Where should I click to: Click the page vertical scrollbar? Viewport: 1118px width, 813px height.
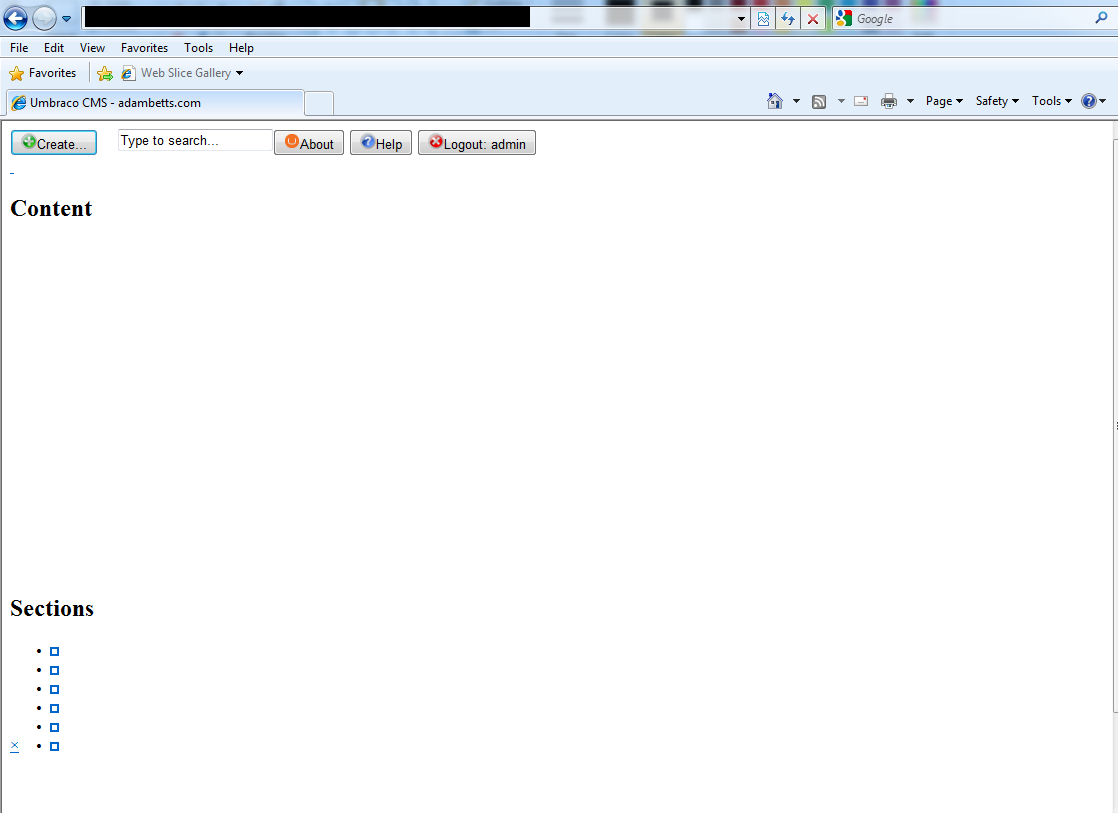[x=1114, y=426]
